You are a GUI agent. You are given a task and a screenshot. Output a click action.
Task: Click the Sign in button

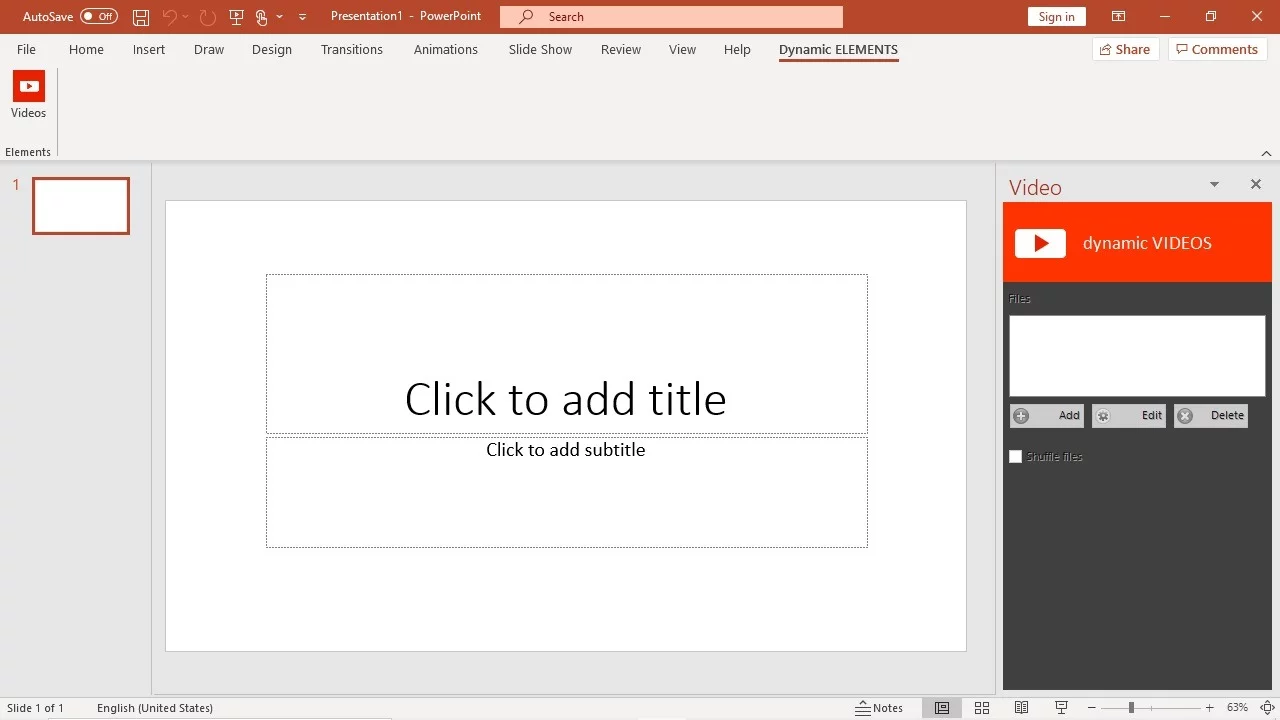[x=1056, y=17]
